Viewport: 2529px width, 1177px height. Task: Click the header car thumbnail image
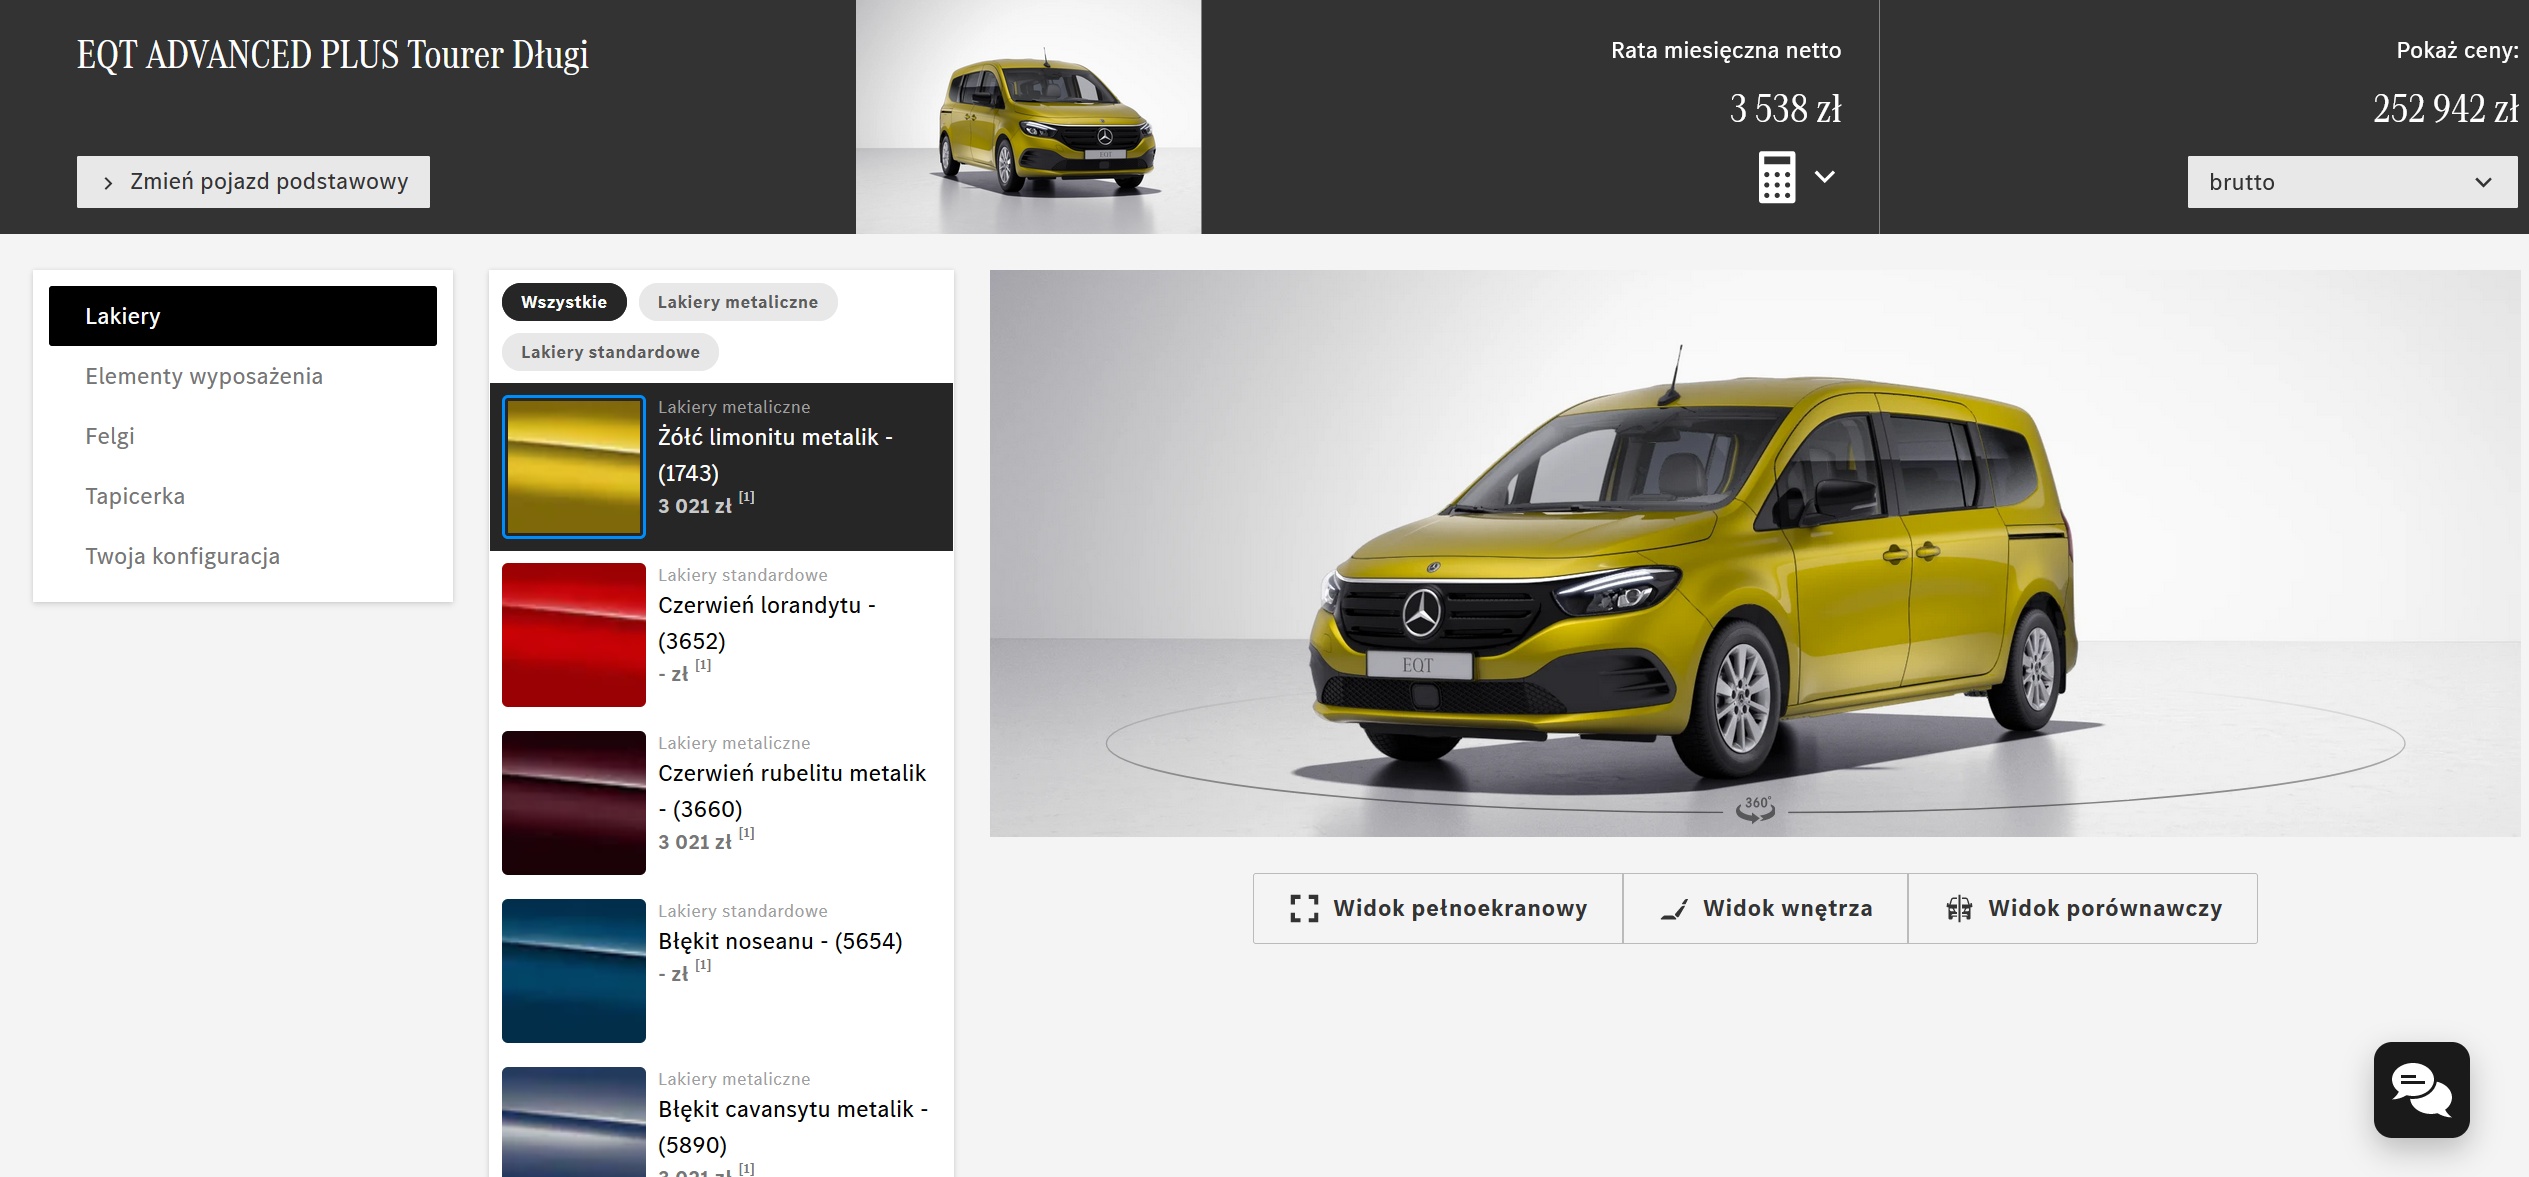[x=1028, y=117]
